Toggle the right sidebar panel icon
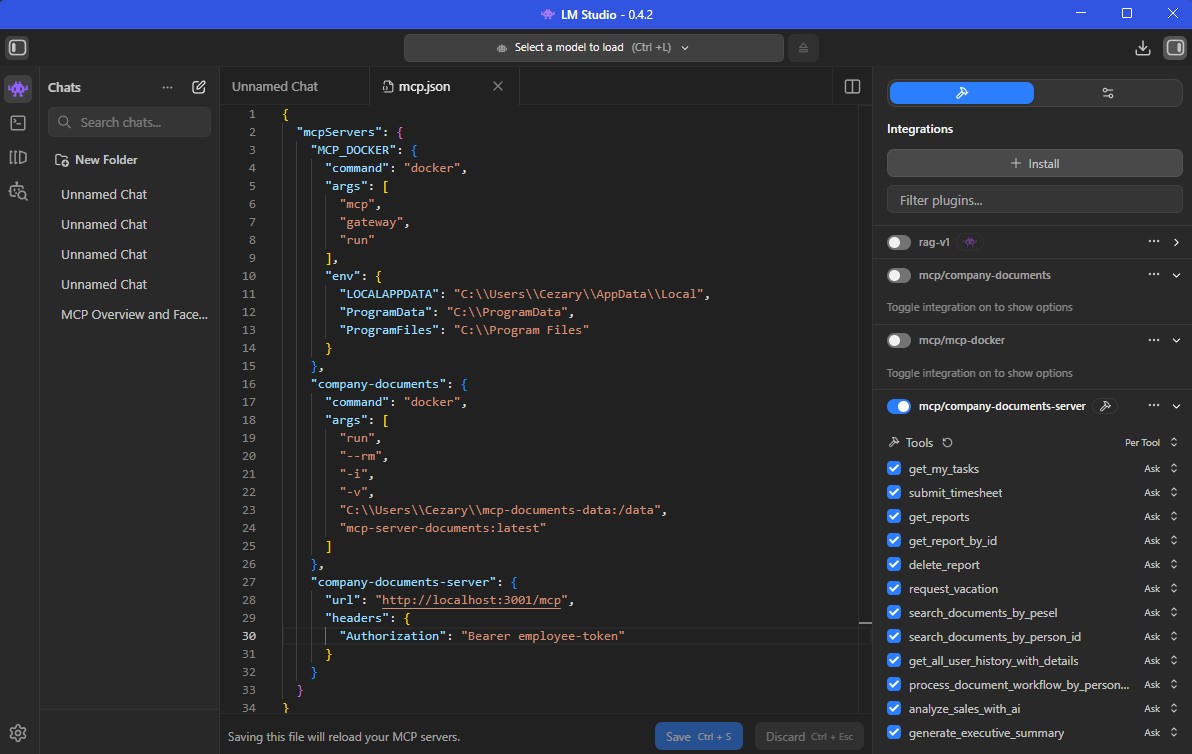The image size is (1192, 754). click(x=1175, y=48)
